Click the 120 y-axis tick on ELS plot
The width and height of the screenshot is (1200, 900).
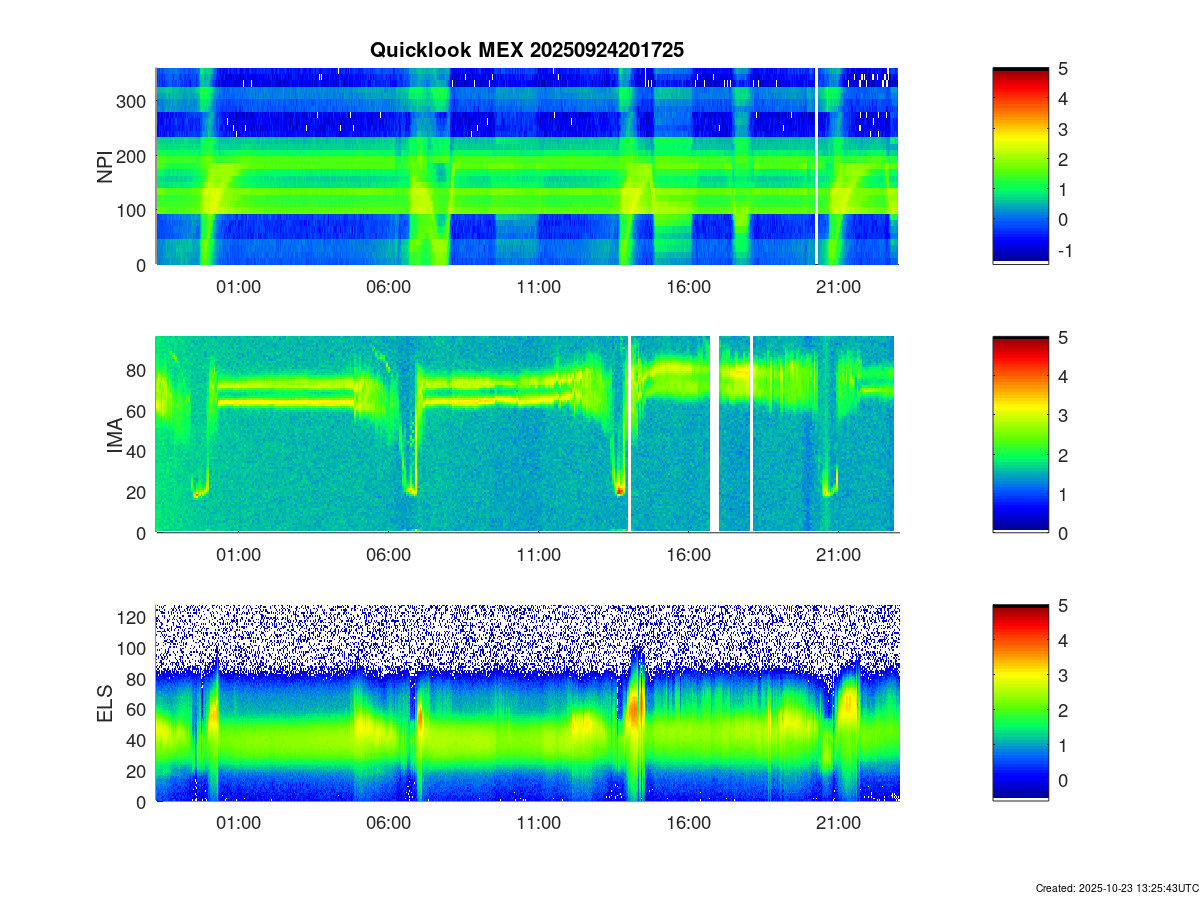pyautogui.click(x=133, y=617)
